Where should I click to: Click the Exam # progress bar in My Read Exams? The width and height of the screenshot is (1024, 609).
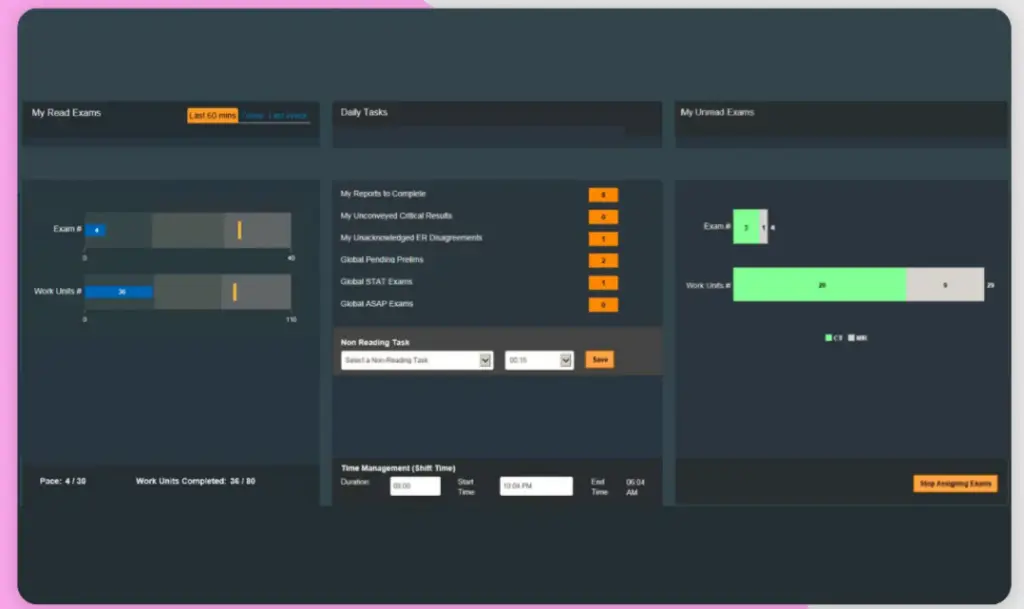point(188,229)
